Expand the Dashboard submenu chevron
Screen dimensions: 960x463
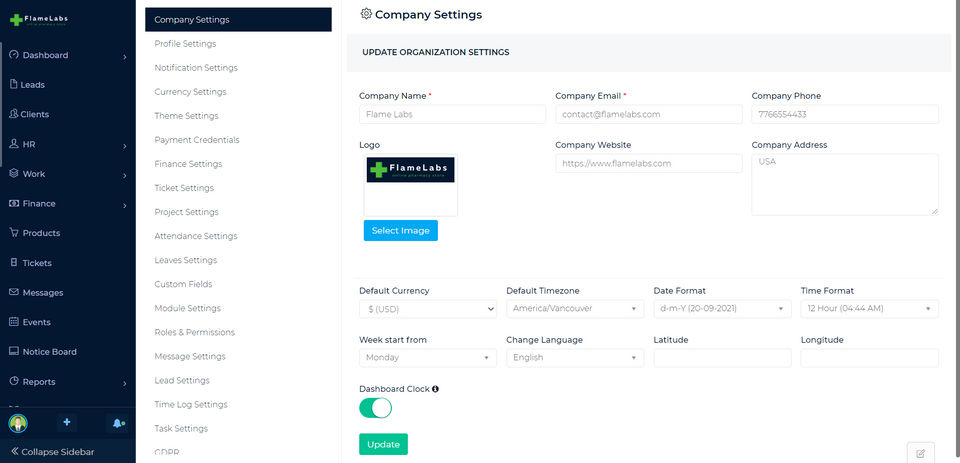[x=124, y=57]
